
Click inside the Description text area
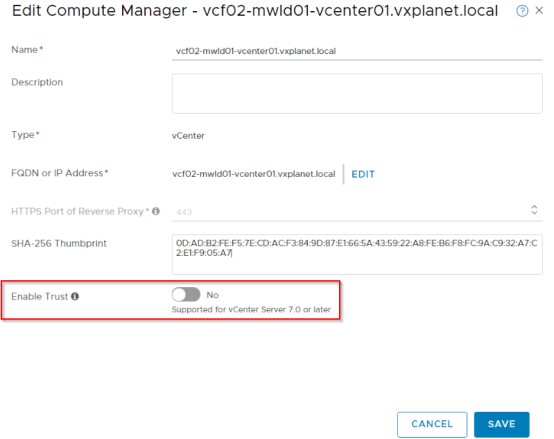(357, 94)
